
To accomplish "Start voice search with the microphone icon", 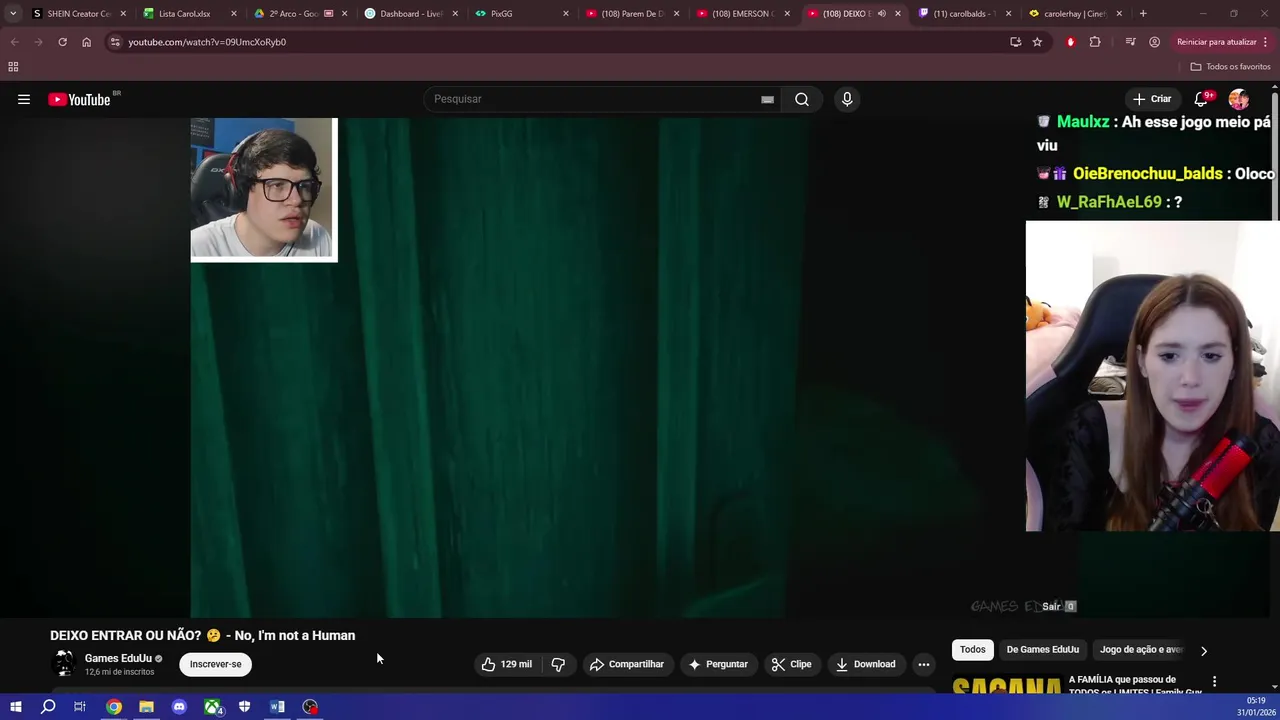I will (847, 99).
